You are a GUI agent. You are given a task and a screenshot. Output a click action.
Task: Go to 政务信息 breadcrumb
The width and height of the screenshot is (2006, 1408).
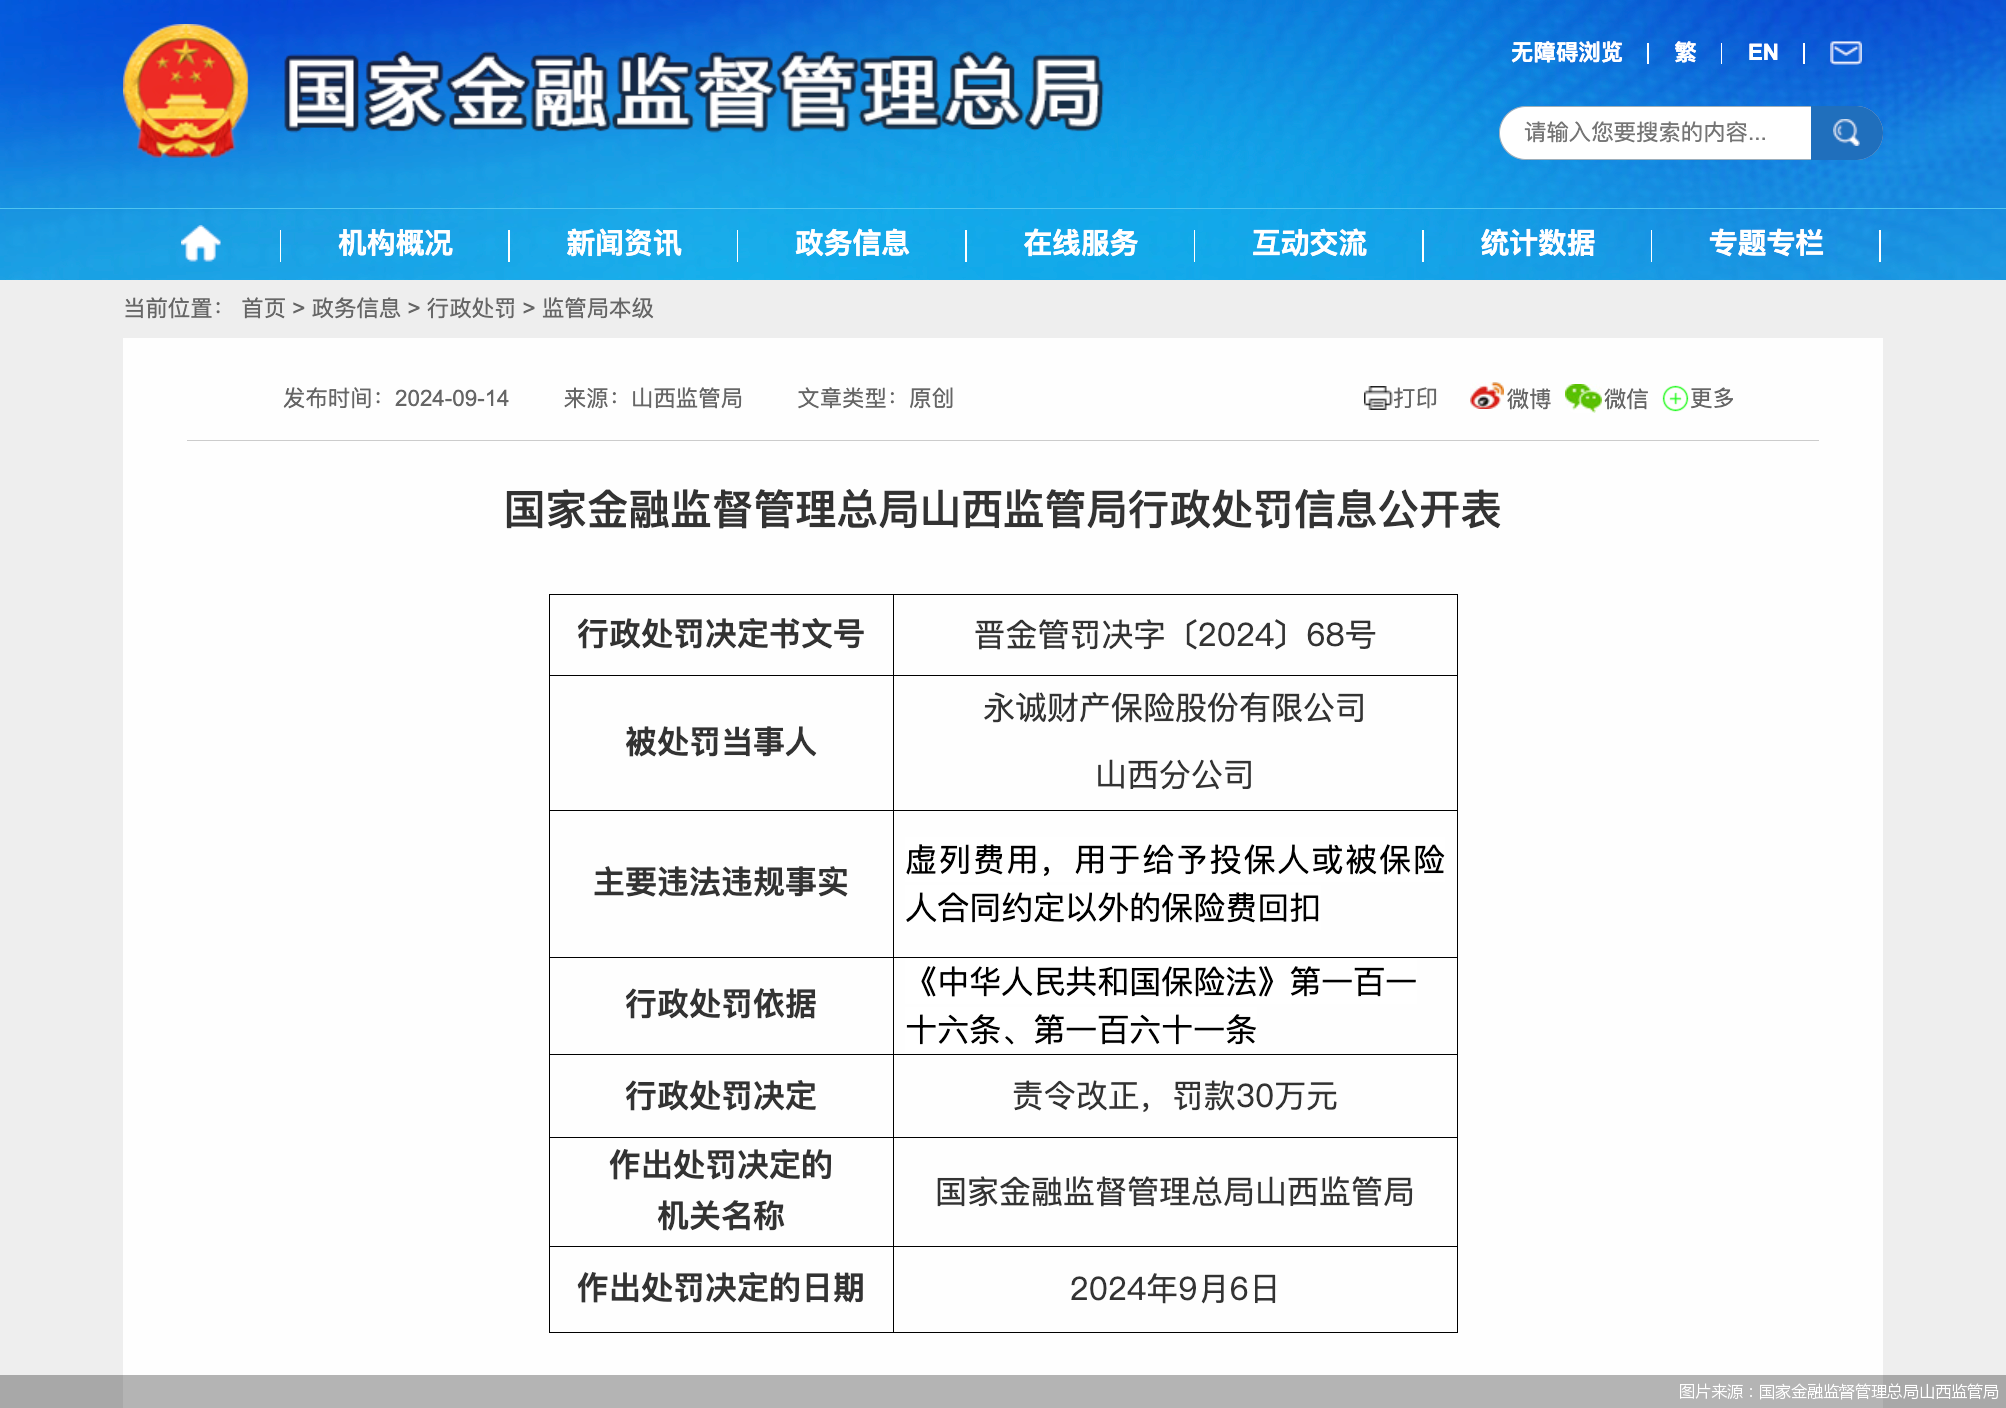[356, 308]
